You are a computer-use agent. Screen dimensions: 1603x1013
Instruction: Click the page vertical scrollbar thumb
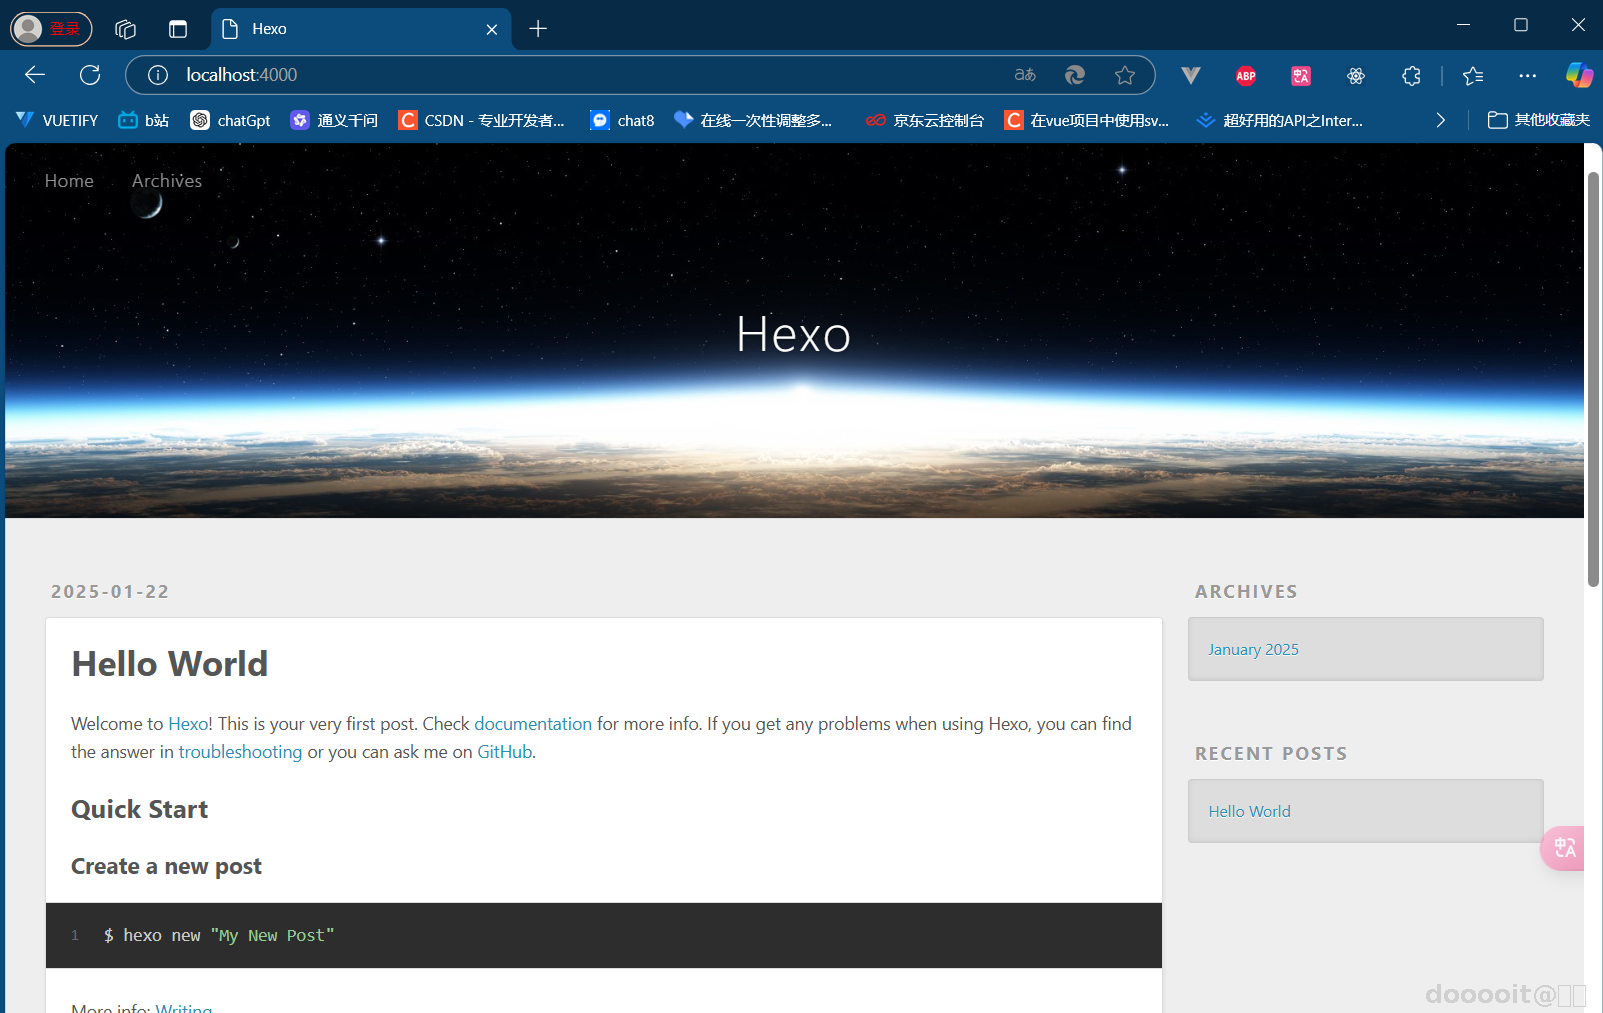click(x=1593, y=380)
